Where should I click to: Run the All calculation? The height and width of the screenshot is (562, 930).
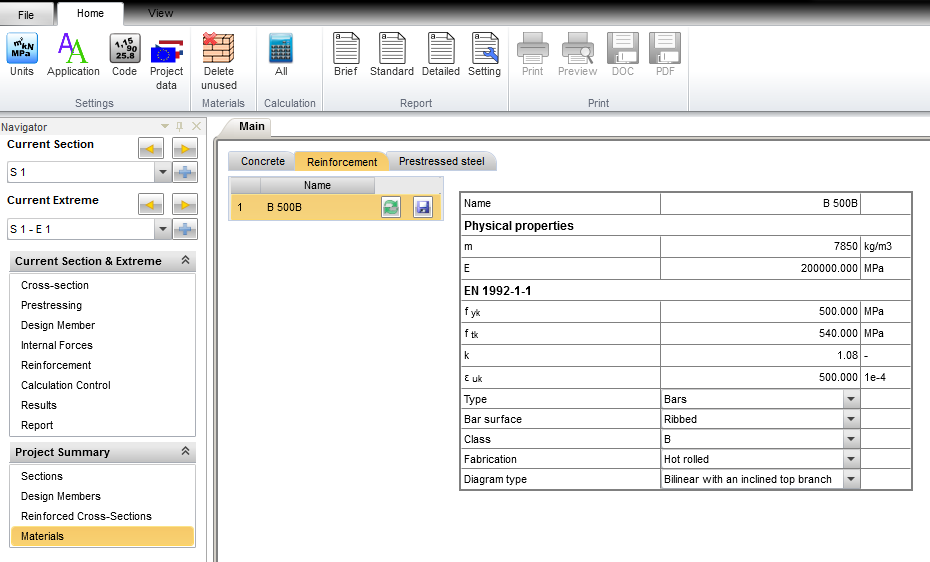pos(281,55)
